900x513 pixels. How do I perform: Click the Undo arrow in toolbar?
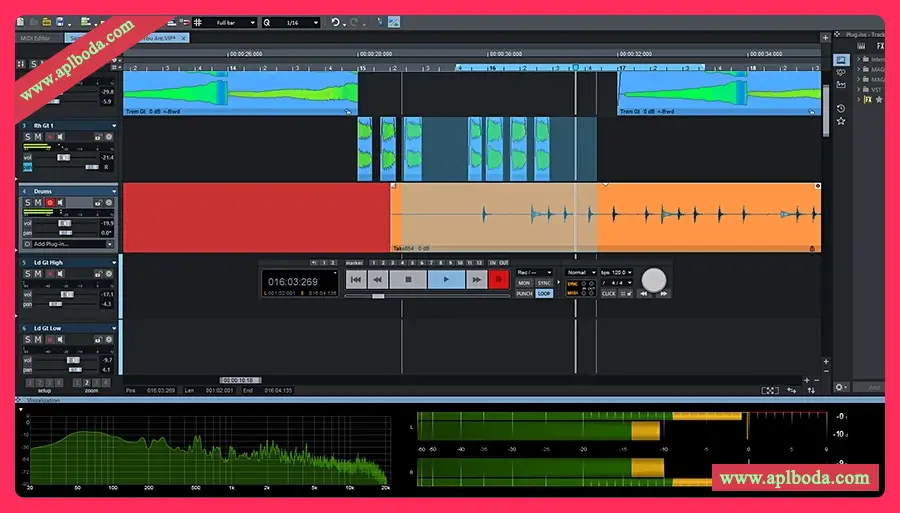[x=336, y=22]
